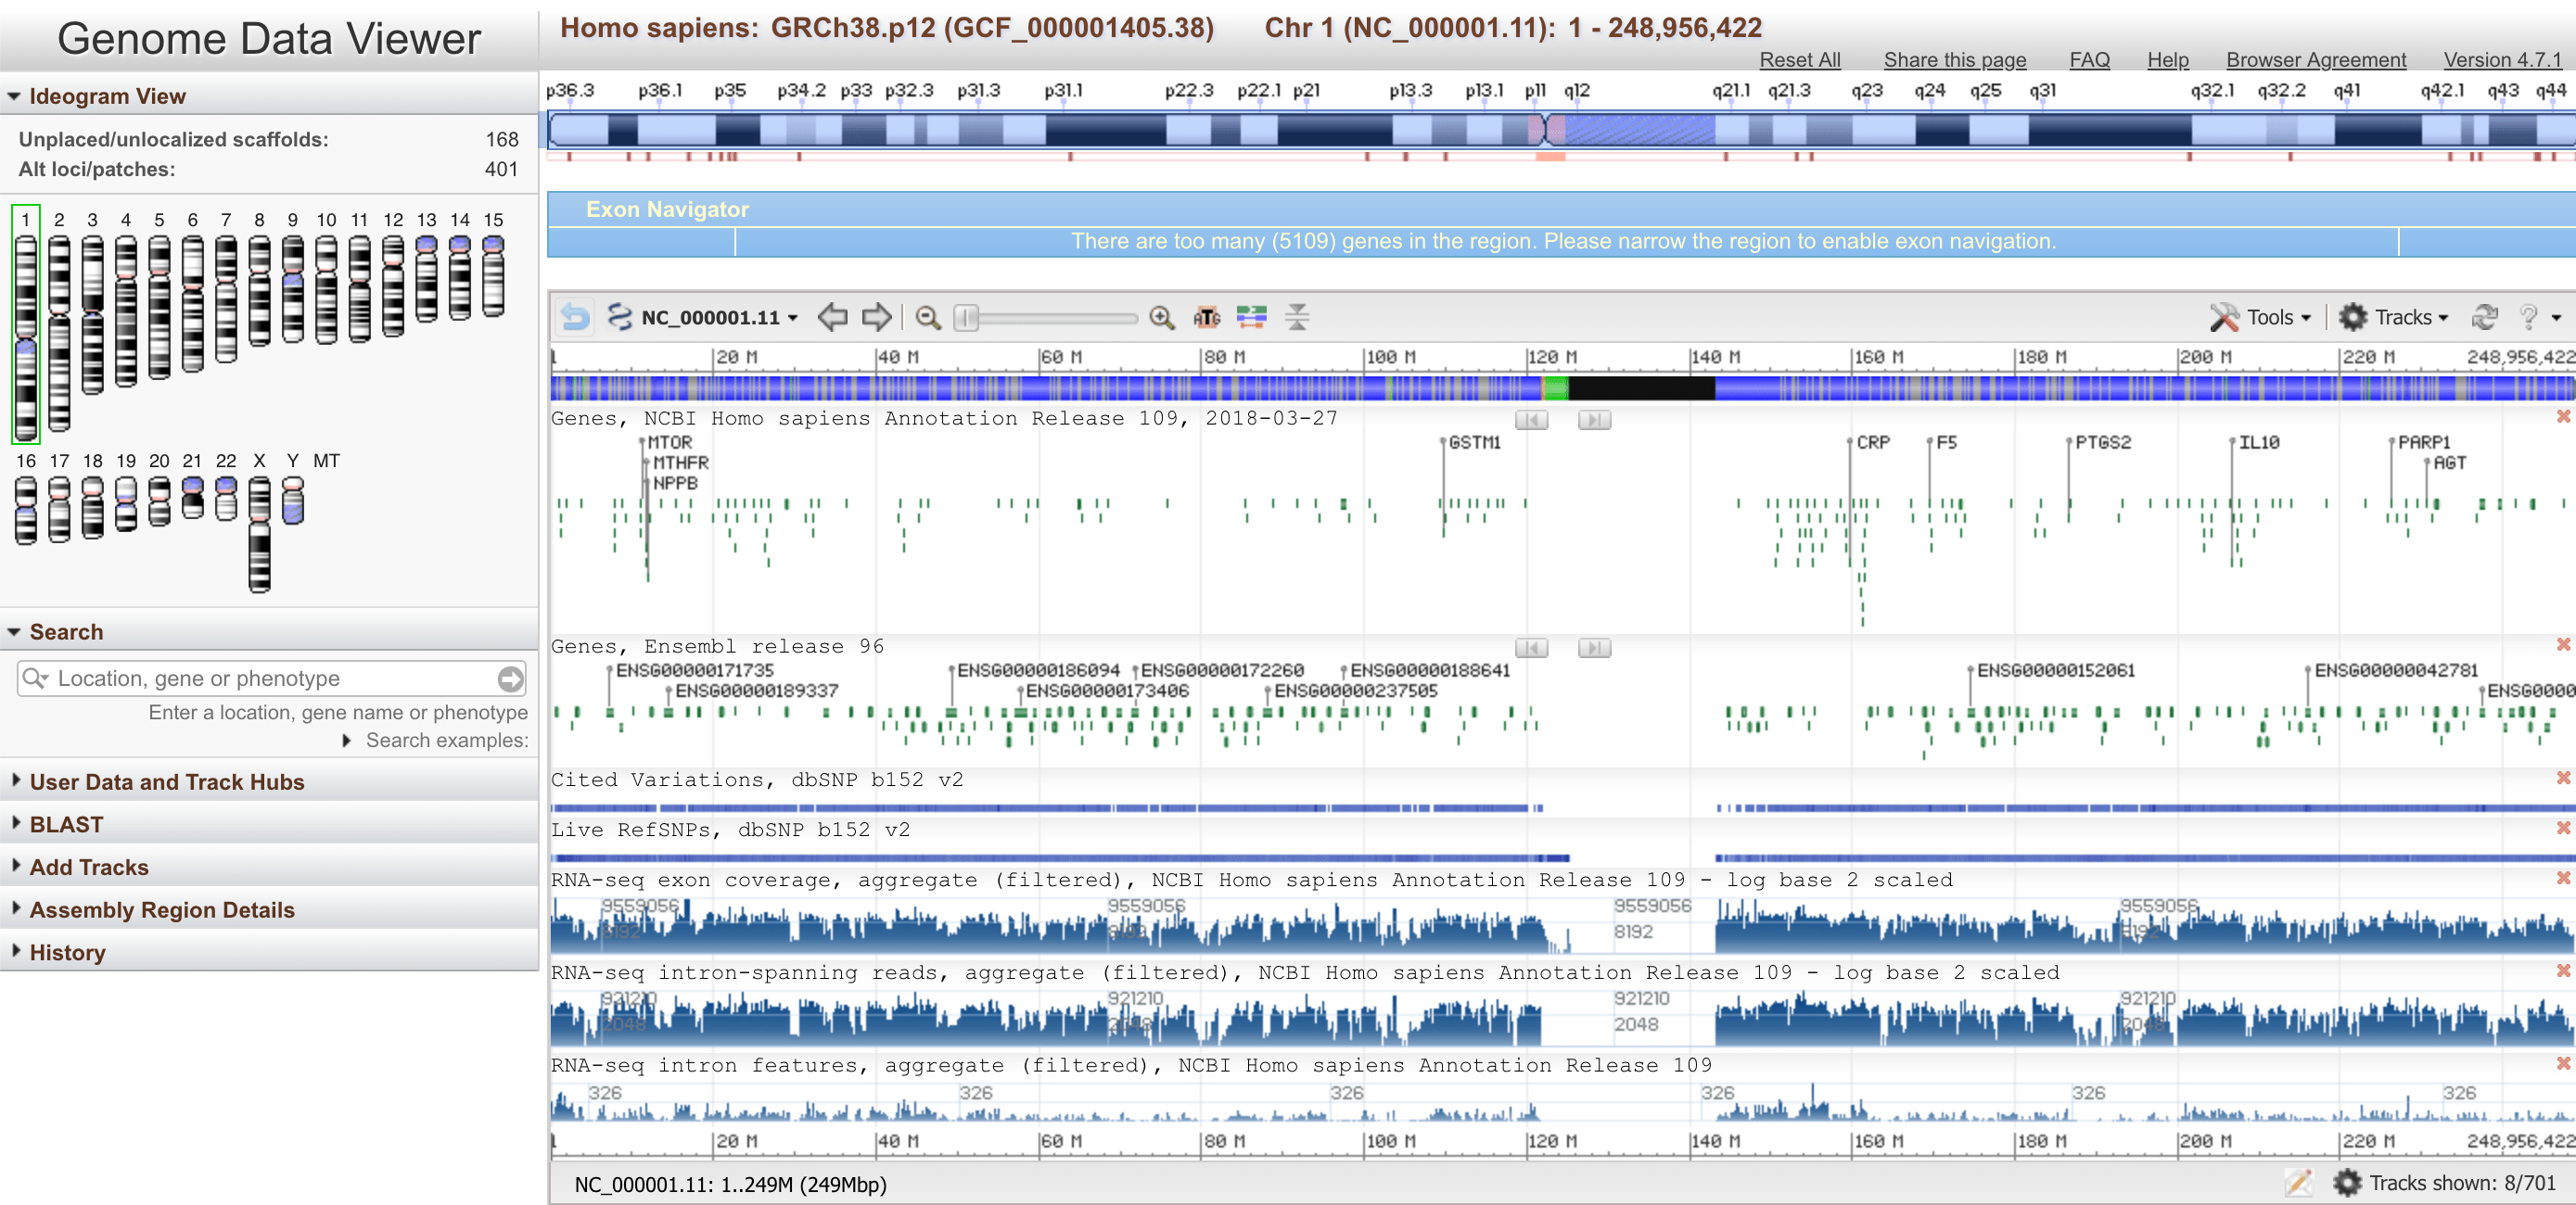Click the Share this page link
The height and width of the screenshot is (1205, 2576).
(x=1954, y=59)
